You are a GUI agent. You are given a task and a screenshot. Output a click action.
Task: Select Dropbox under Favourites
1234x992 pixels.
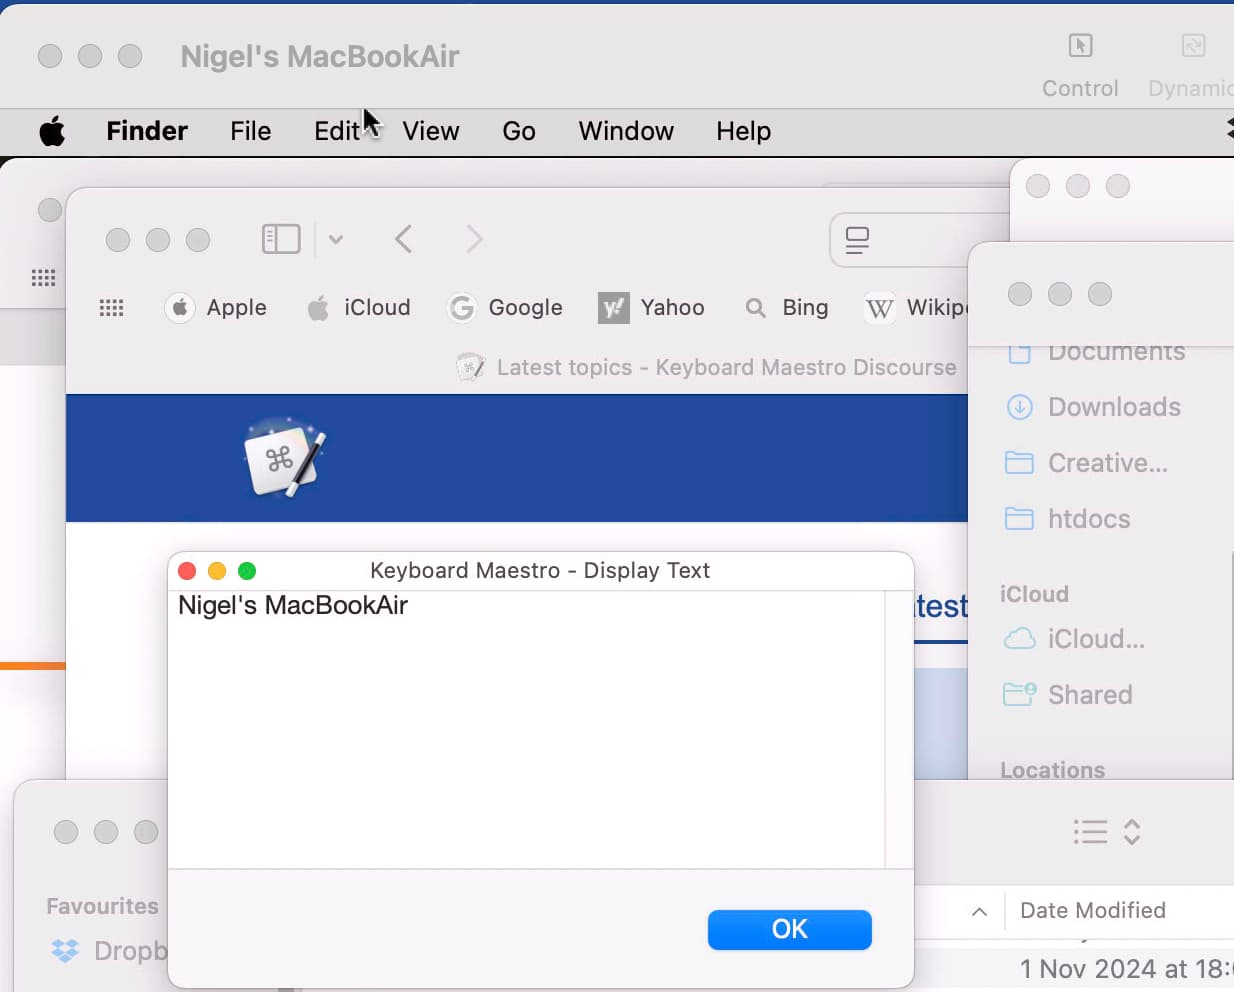[x=109, y=950]
